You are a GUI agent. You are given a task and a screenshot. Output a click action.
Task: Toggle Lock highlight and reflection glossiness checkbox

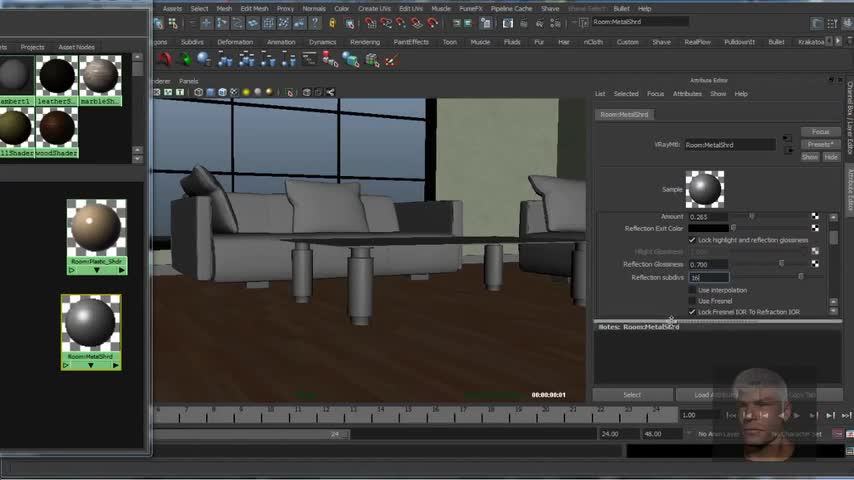coord(692,240)
